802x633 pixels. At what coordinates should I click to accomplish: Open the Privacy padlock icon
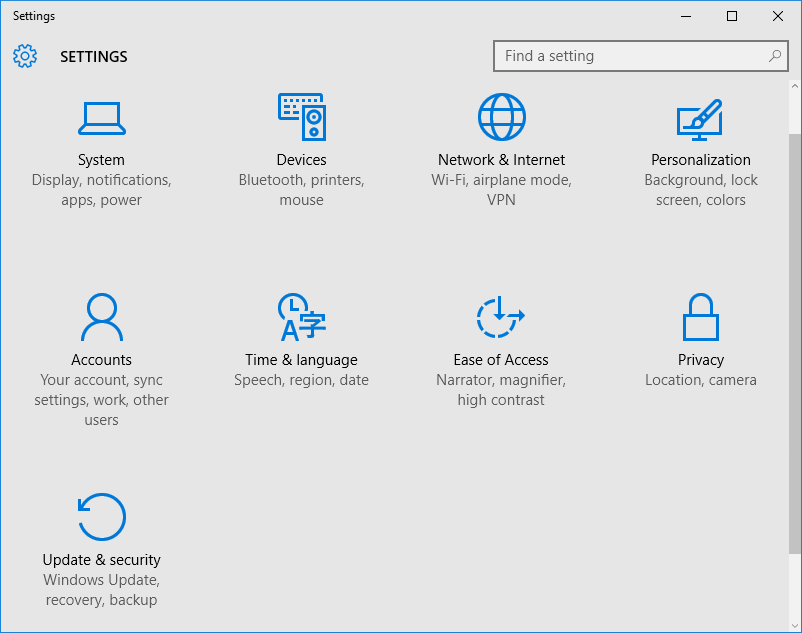701,317
